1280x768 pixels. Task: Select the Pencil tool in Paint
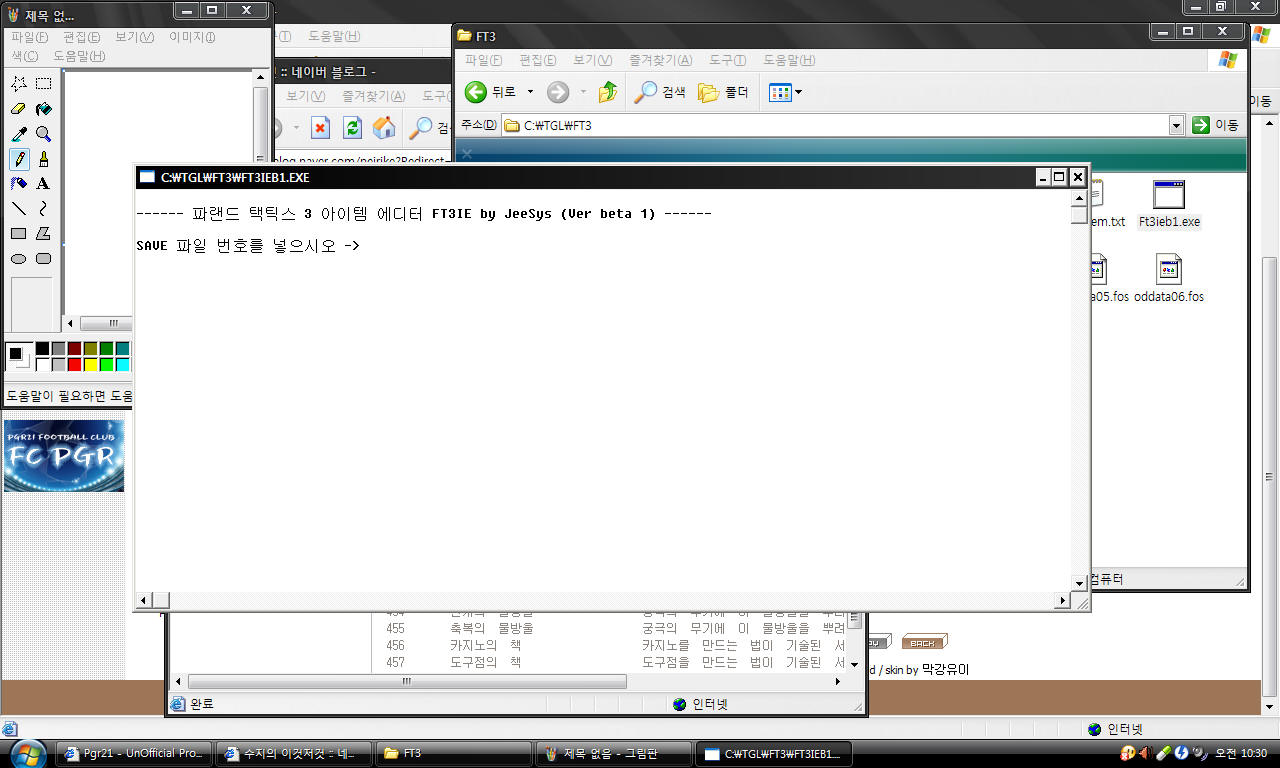(x=19, y=159)
